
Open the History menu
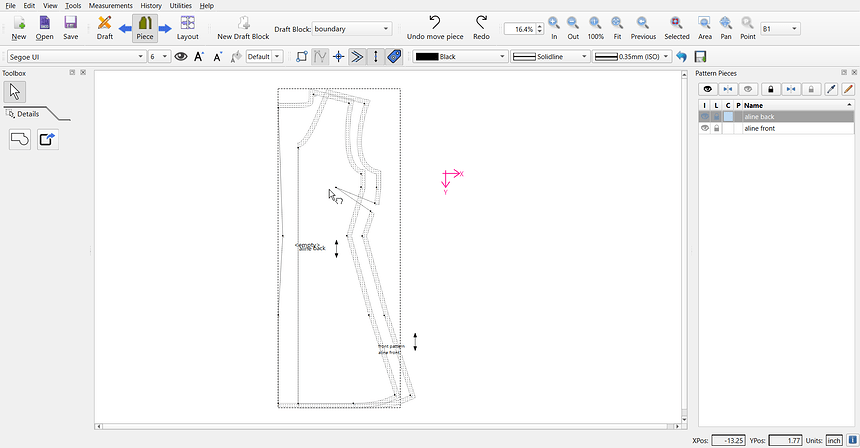tap(151, 5)
